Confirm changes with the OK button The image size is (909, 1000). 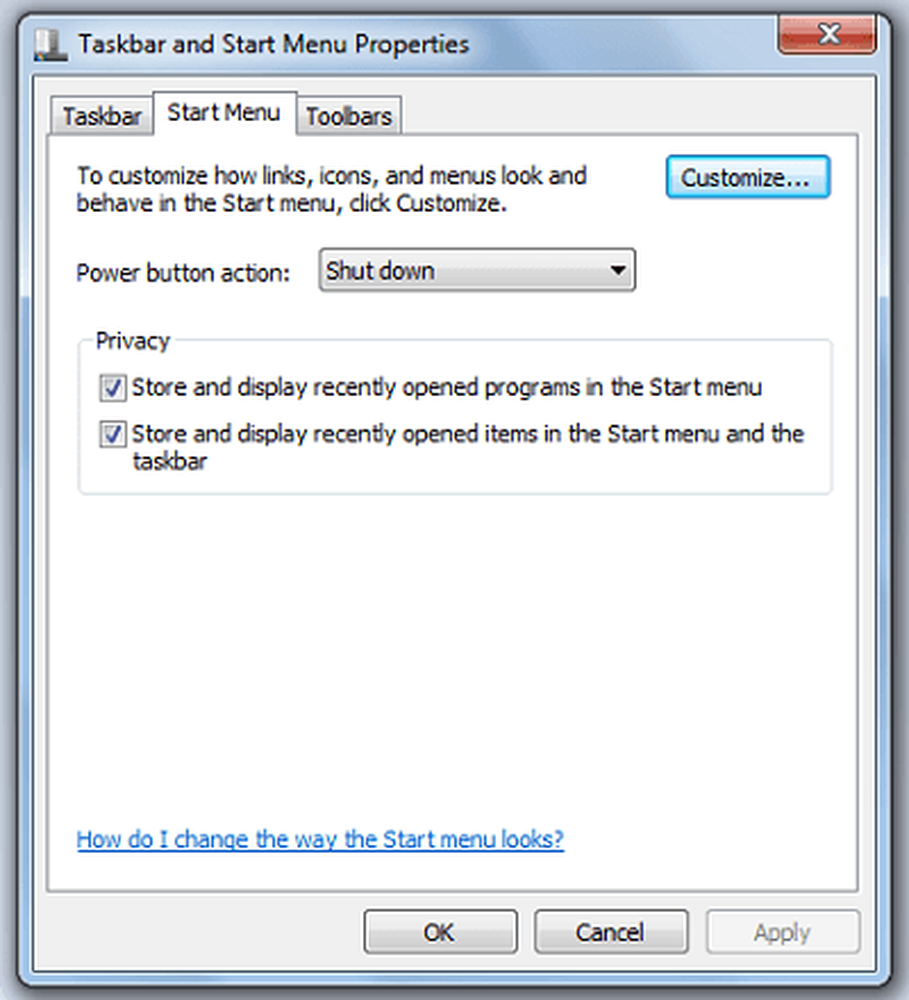(x=440, y=932)
